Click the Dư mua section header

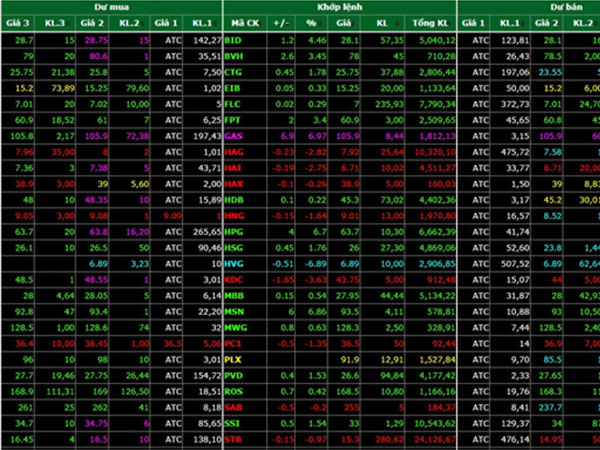tap(112, 7)
